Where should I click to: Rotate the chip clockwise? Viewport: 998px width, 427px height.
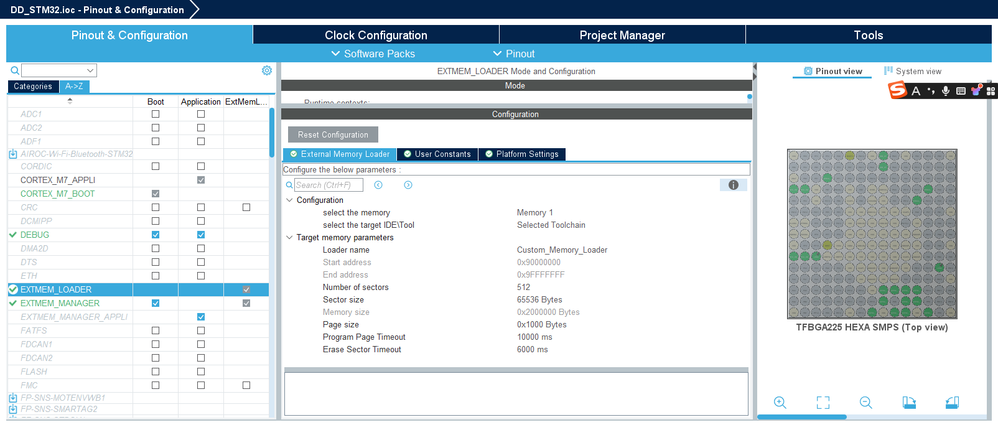tap(909, 402)
